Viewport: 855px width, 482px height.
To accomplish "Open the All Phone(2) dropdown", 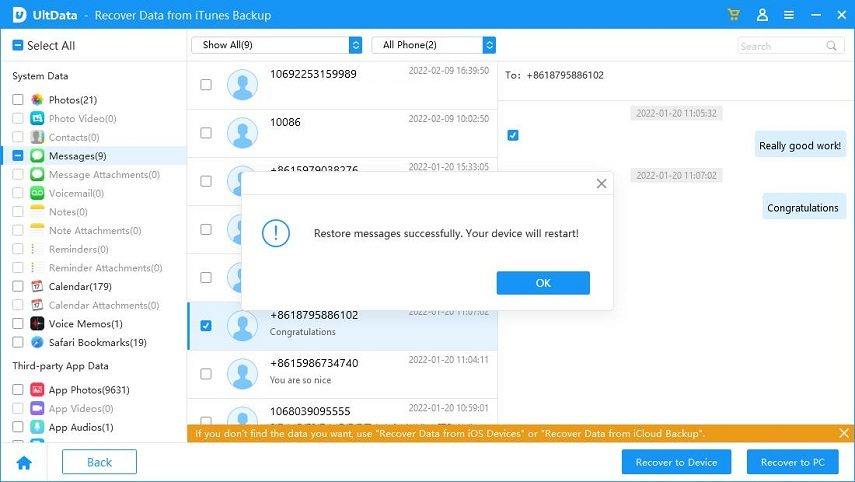I will pyautogui.click(x=433, y=45).
